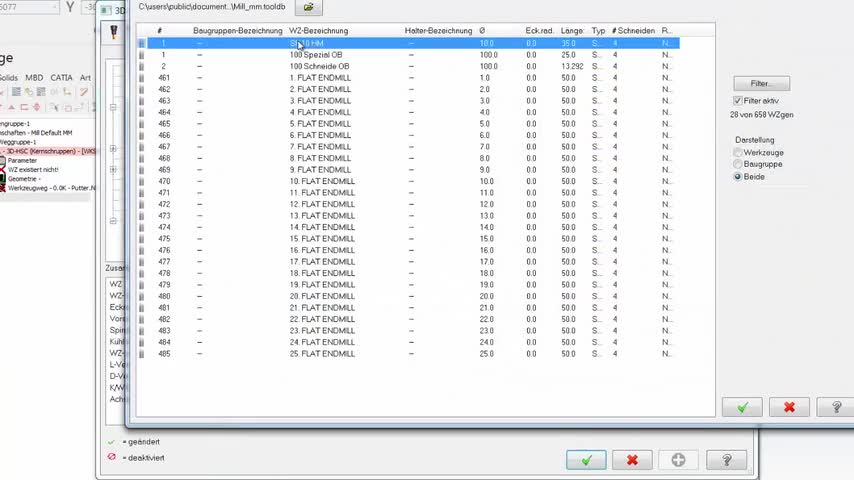
Task: Click red up-arrow icon in operations toolbar
Action: [x=11, y=107]
